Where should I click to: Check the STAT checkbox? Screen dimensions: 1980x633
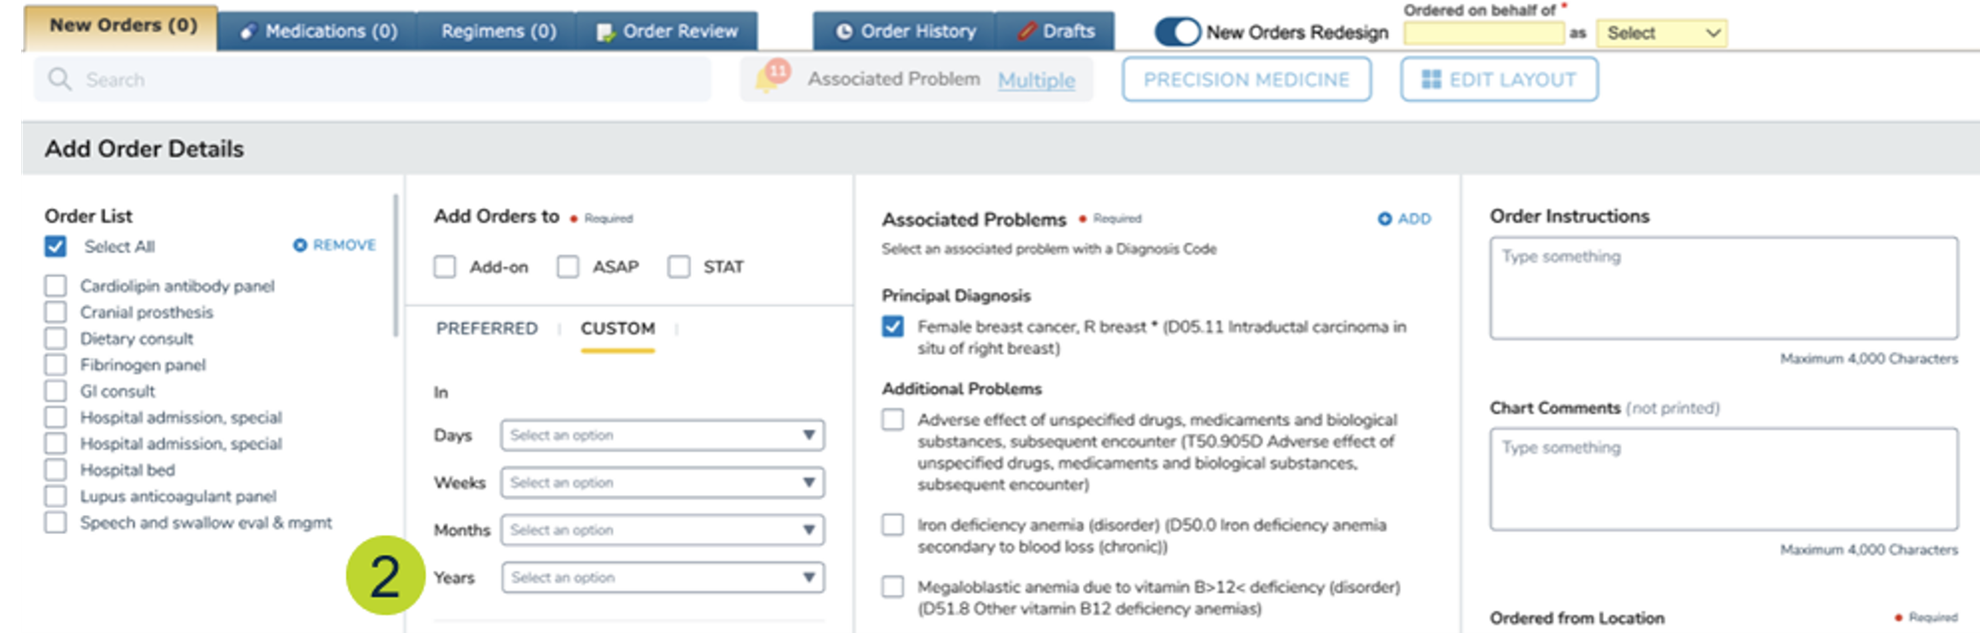[x=679, y=267]
